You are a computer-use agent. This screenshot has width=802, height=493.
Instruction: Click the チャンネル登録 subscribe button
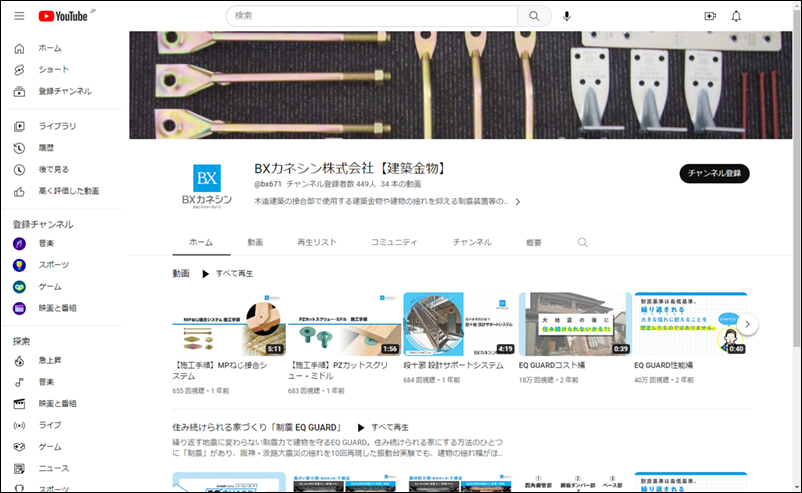tap(714, 173)
